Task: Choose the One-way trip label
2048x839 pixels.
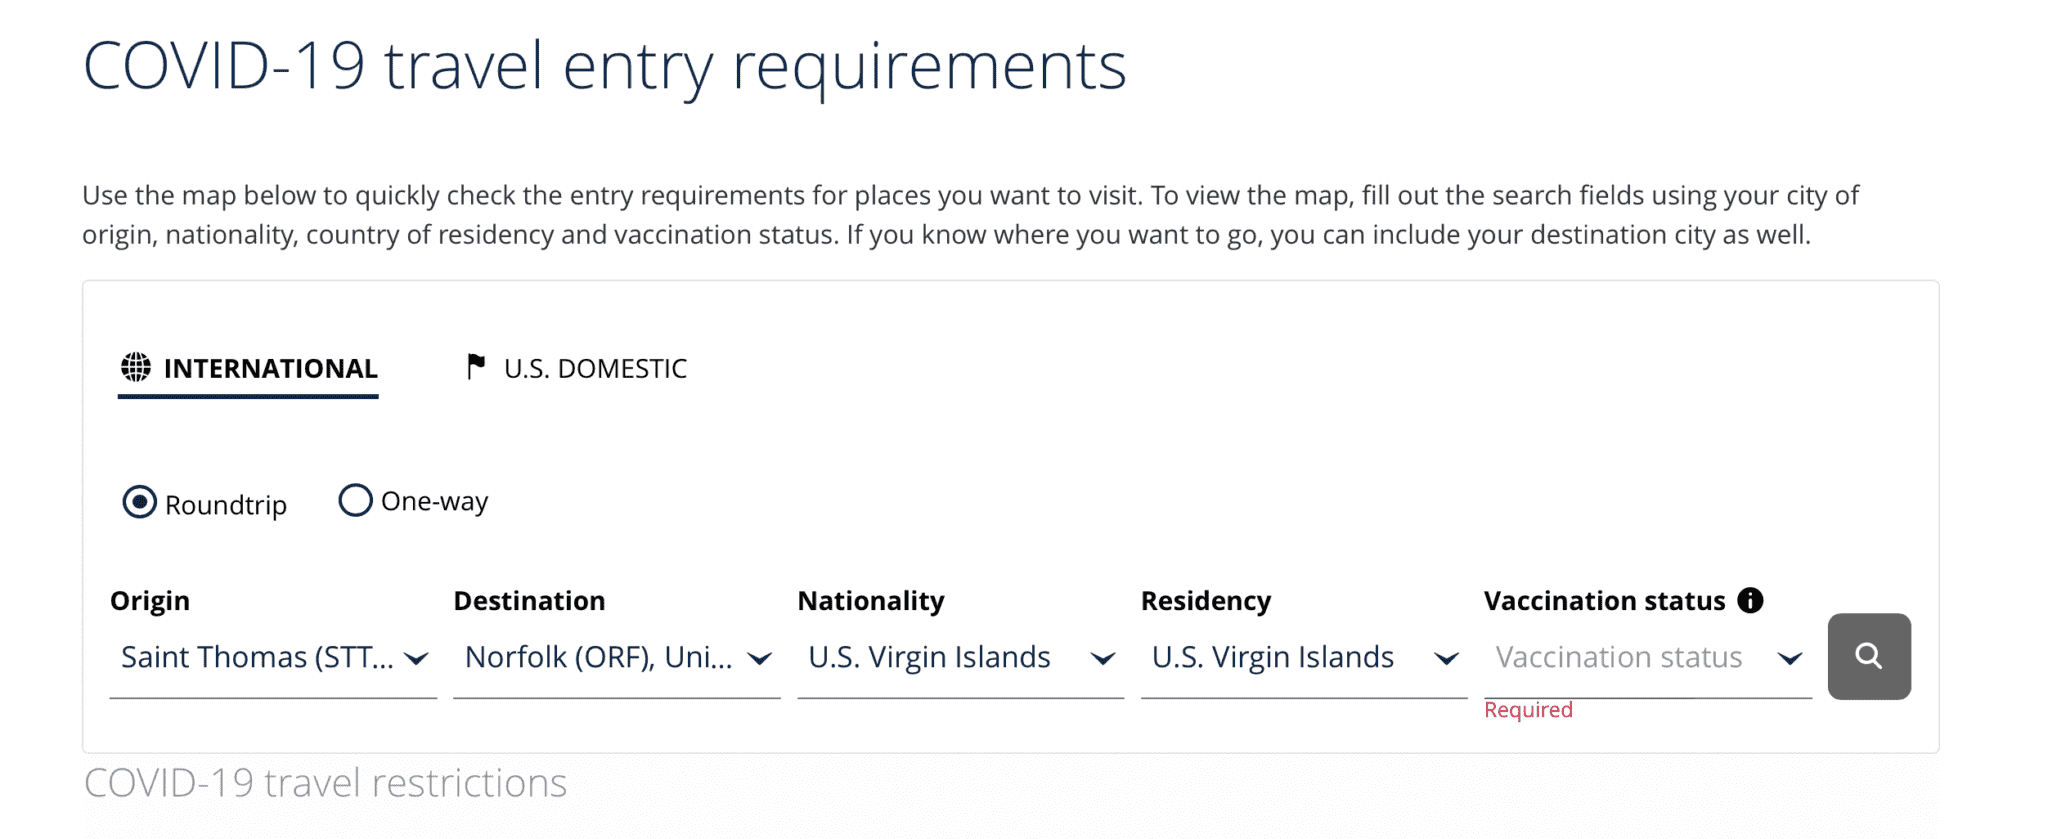Action: point(434,501)
